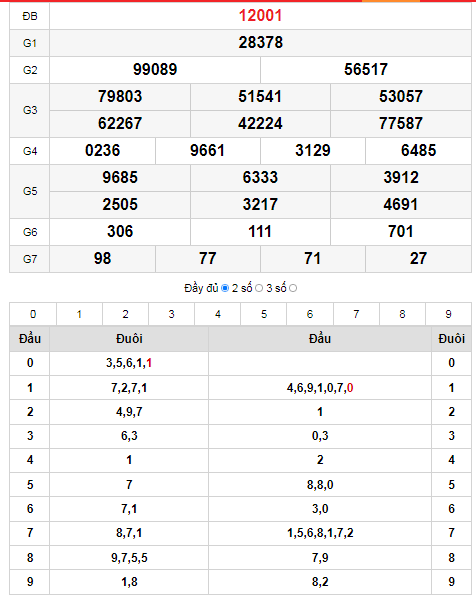Activate digit filter tab 8
Screen dimensions: 476x599
click(402, 314)
